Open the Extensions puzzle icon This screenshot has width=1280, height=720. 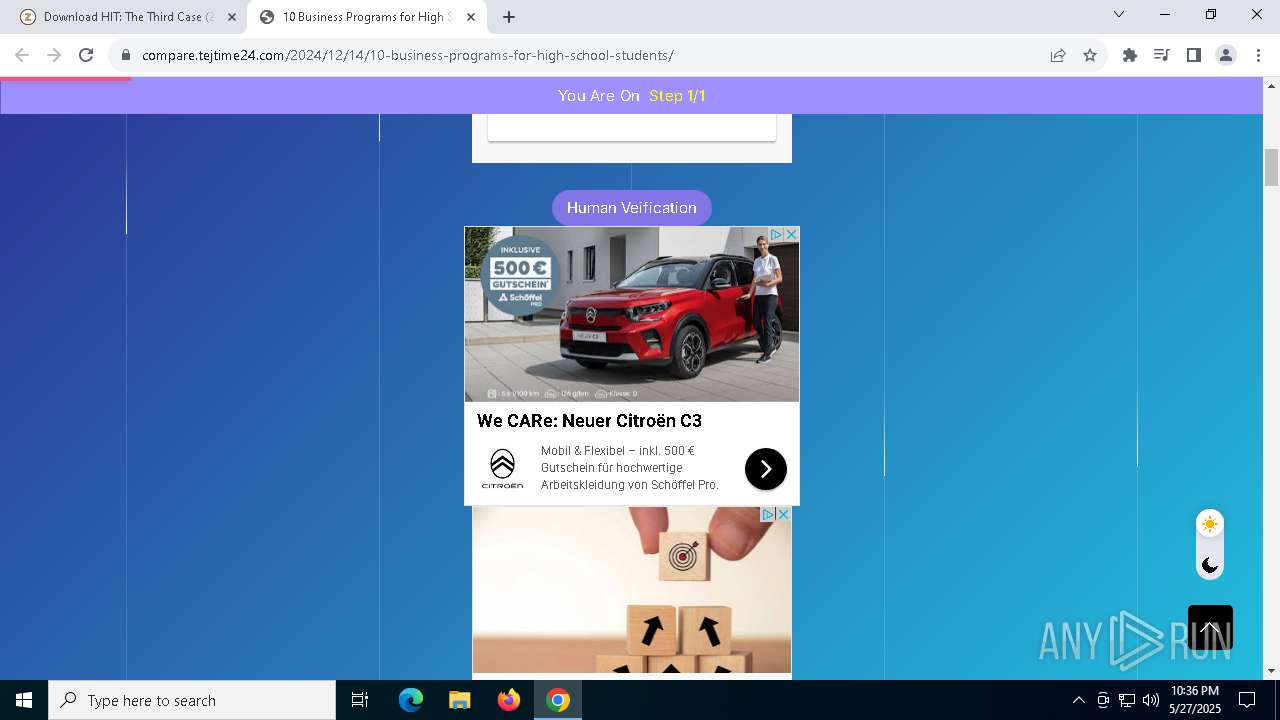point(1130,55)
